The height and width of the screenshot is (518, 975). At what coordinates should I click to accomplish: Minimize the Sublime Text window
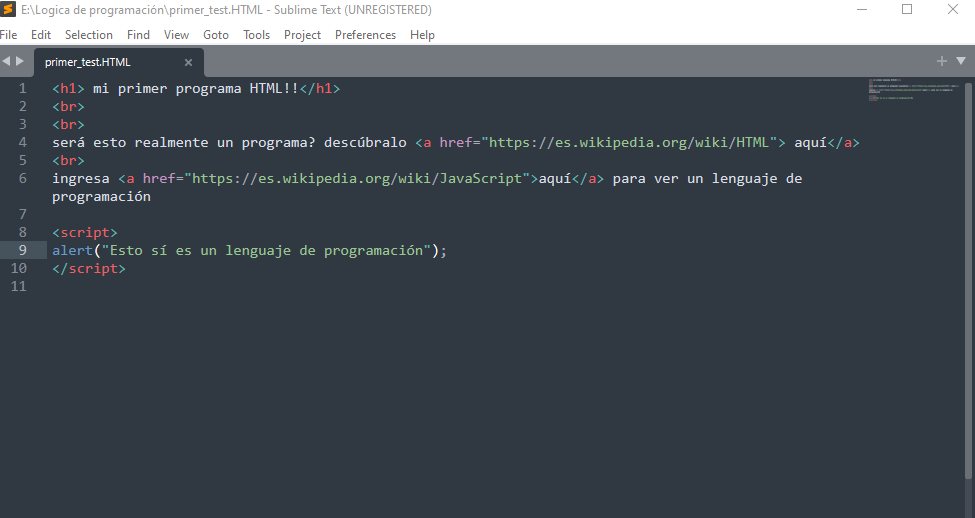[x=862, y=9]
